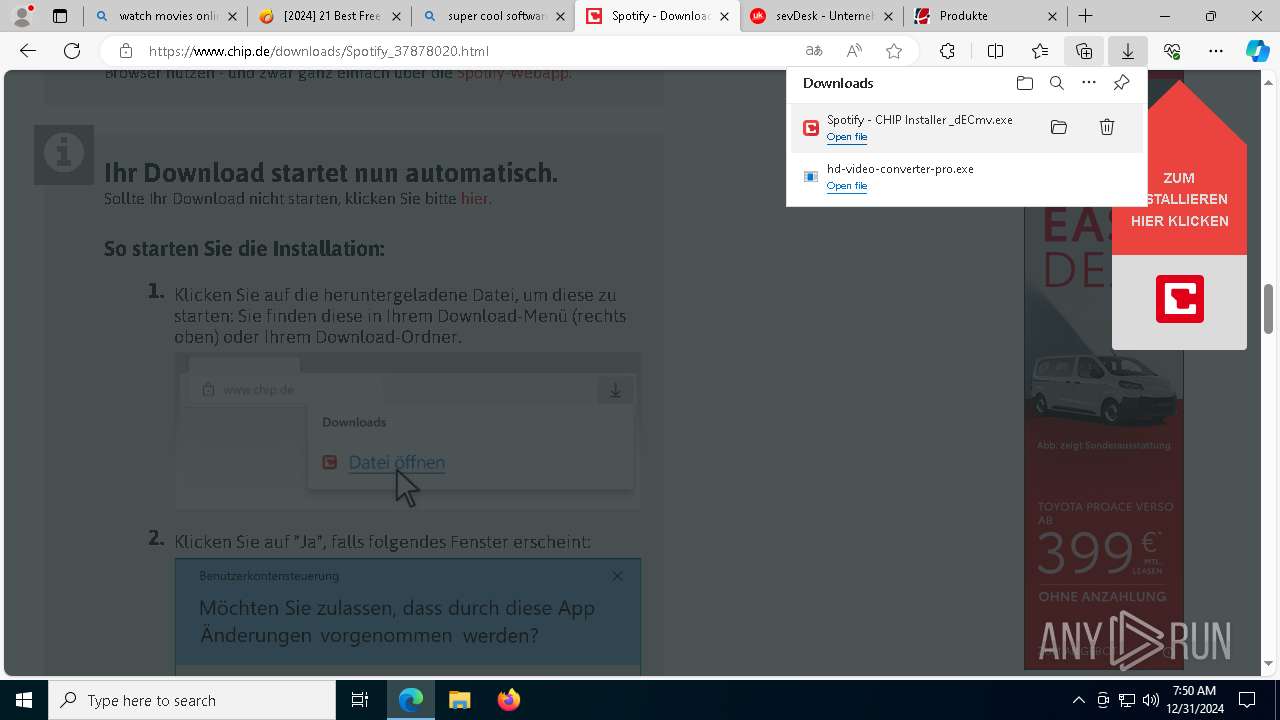Viewport: 1280px width, 720px height.
Task: Open the Collections icon
Action: pos(1084,51)
